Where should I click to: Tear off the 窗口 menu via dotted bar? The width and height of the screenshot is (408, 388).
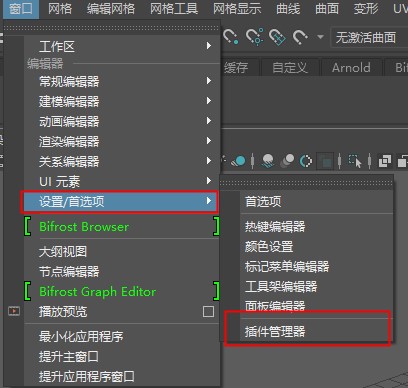click(x=112, y=28)
